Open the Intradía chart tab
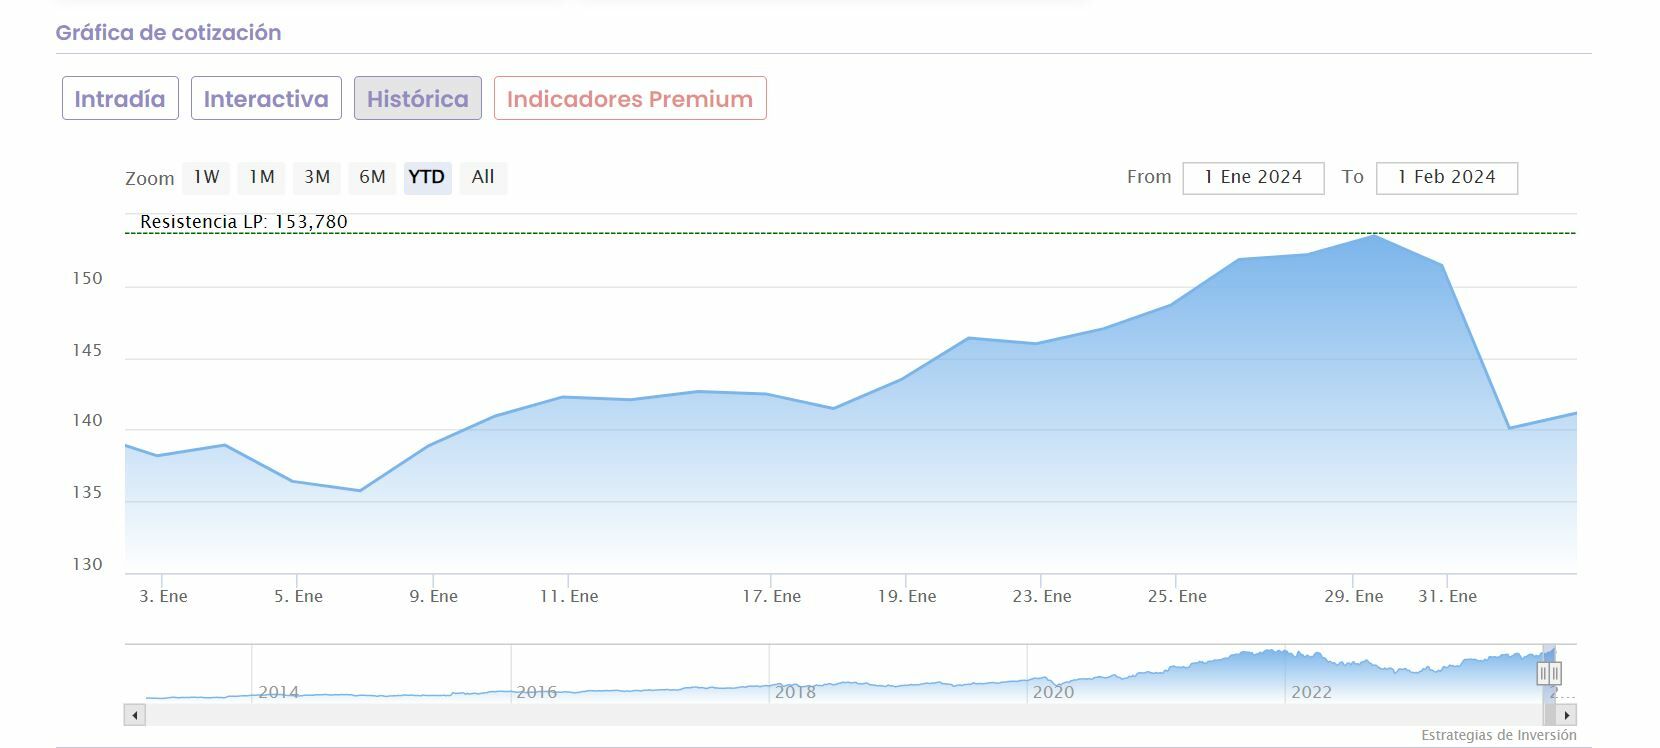This screenshot has width=1660, height=748. pyautogui.click(x=120, y=98)
